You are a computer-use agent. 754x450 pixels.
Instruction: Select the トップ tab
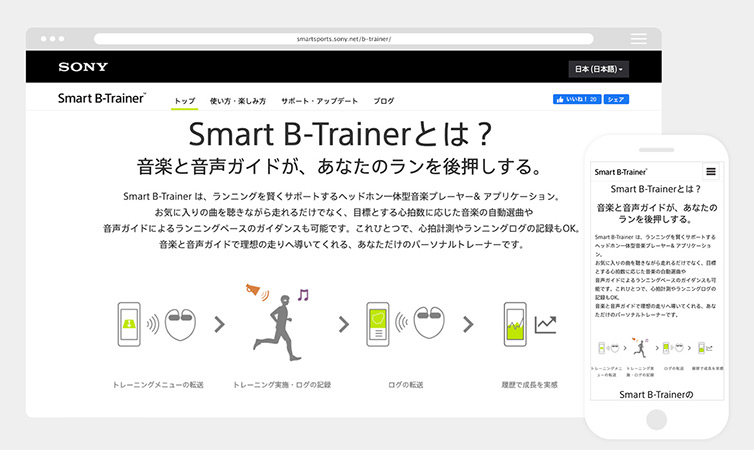coord(185,101)
